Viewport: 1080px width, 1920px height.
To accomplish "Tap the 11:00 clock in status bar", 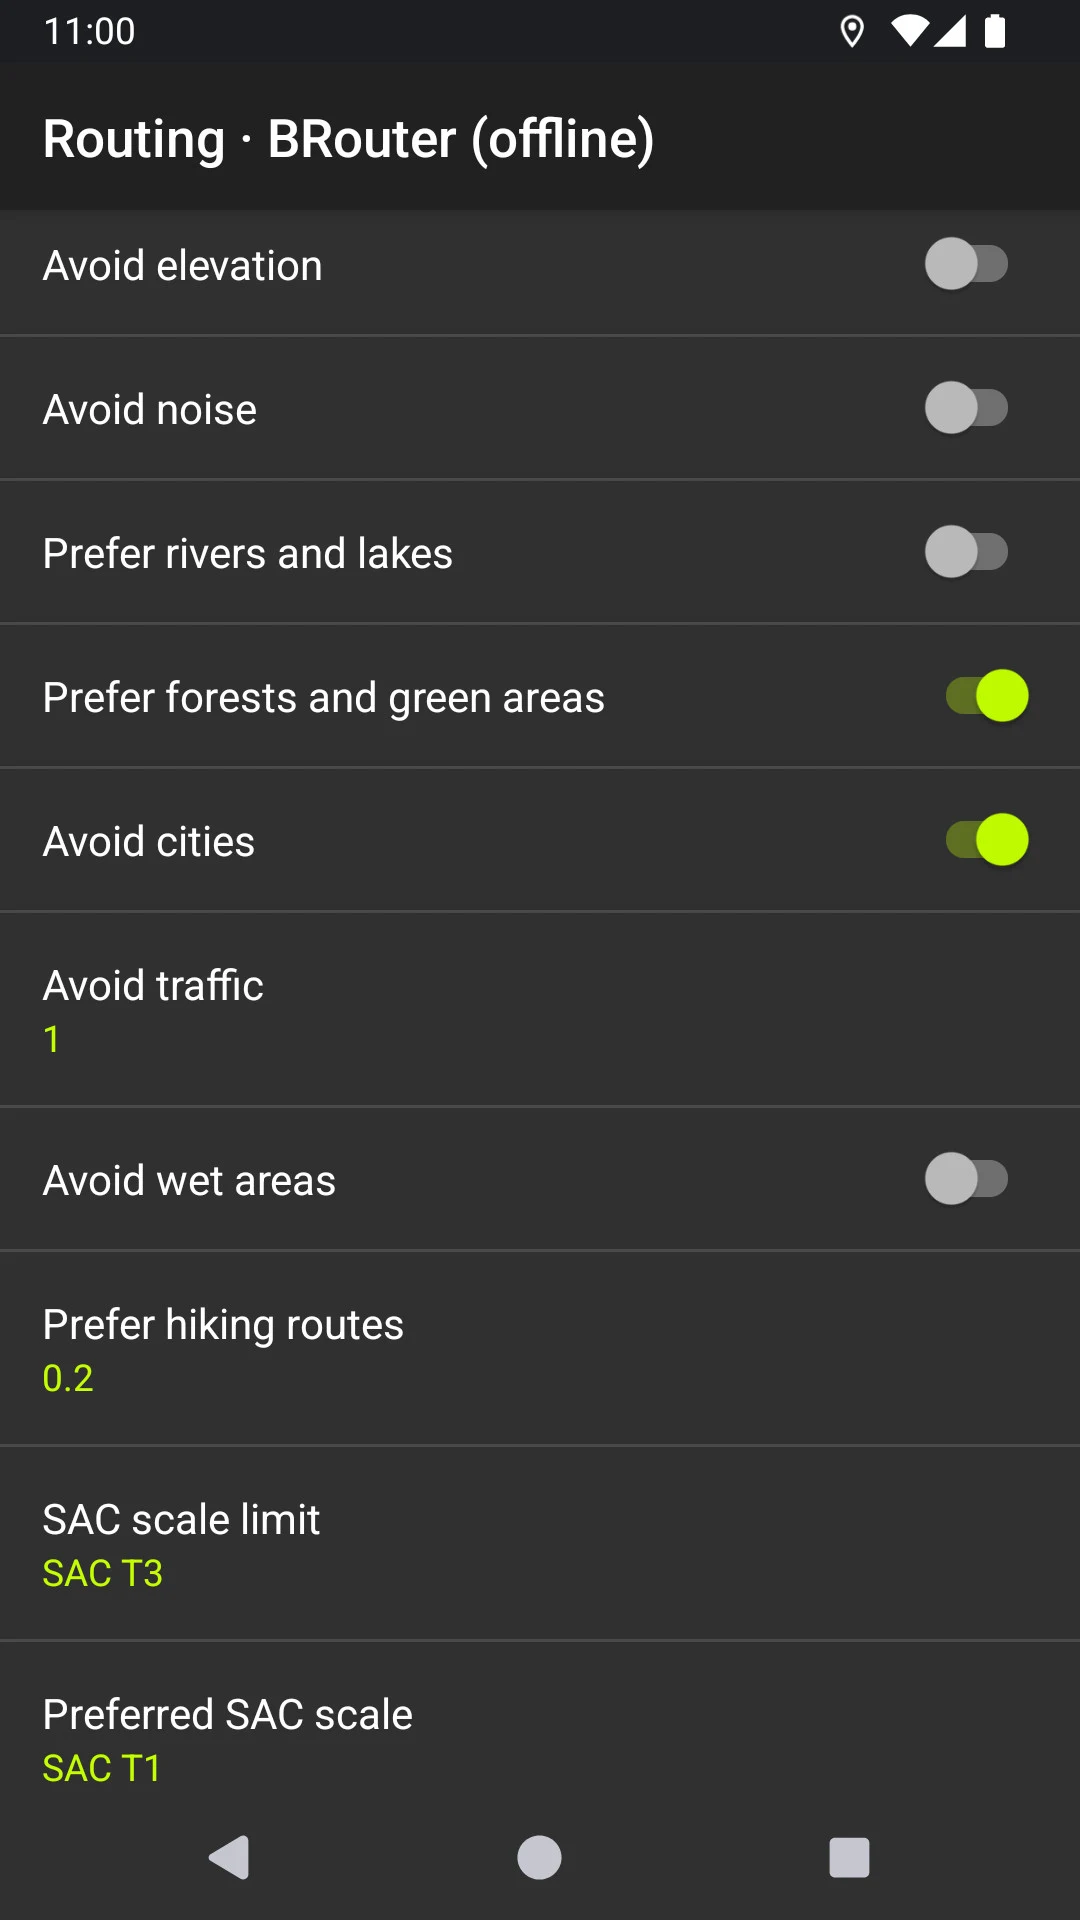I will pyautogui.click(x=90, y=32).
